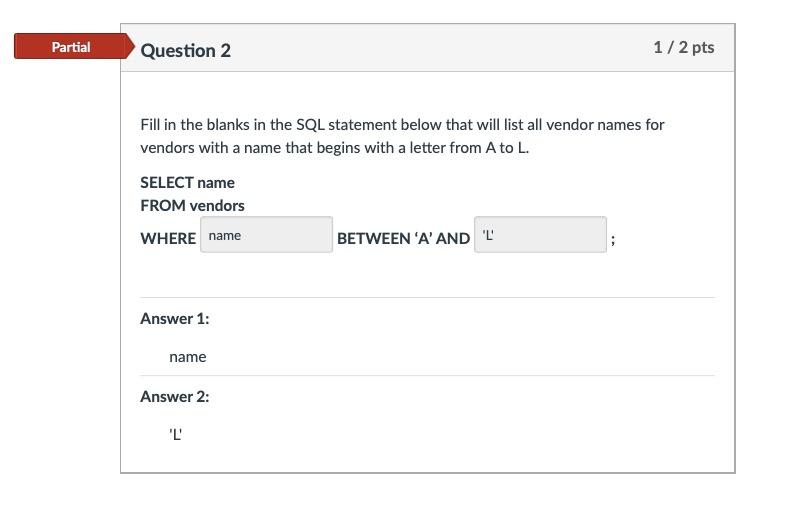Click the WHERE keyword
The width and height of the screenshot is (790, 505).
point(168,238)
